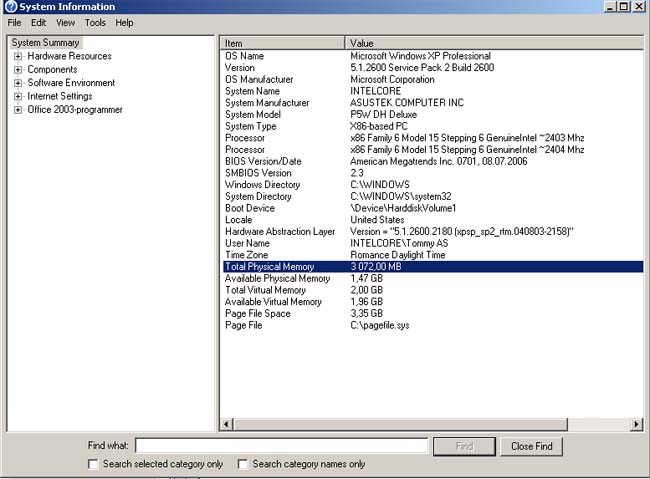Select the SMBIOS Version row
650x479 pixels.
coord(433,173)
